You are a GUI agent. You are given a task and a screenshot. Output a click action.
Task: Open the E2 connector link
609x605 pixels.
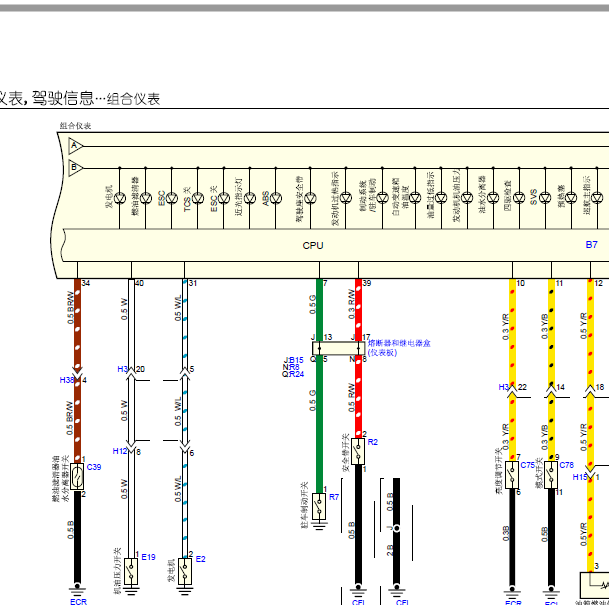tap(200, 559)
